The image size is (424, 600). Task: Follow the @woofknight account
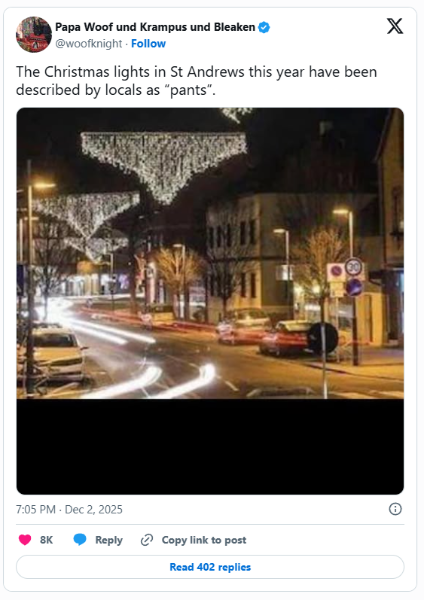(x=148, y=44)
